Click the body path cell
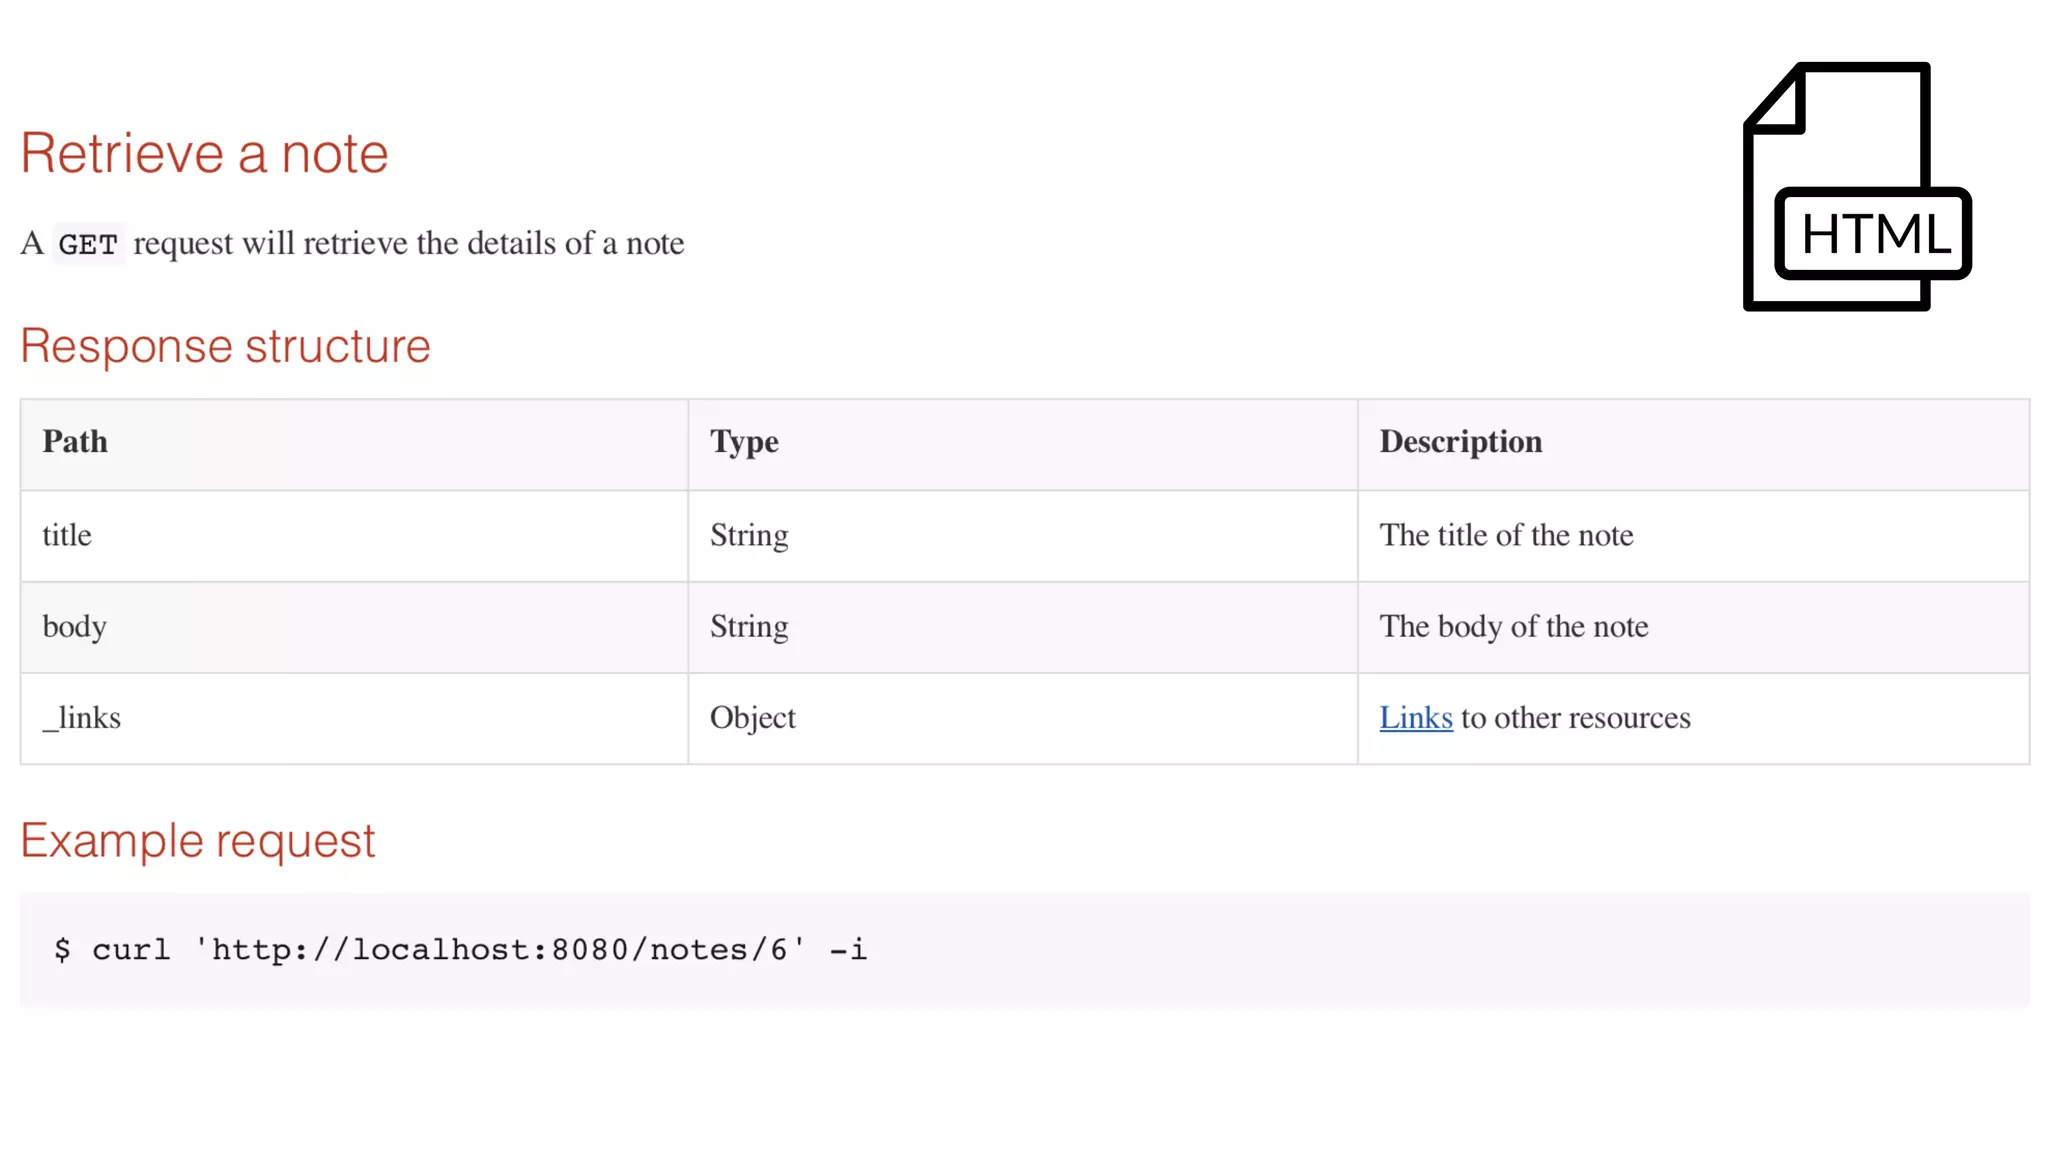Viewport: 2048px width, 1152px height. [74, 627]
